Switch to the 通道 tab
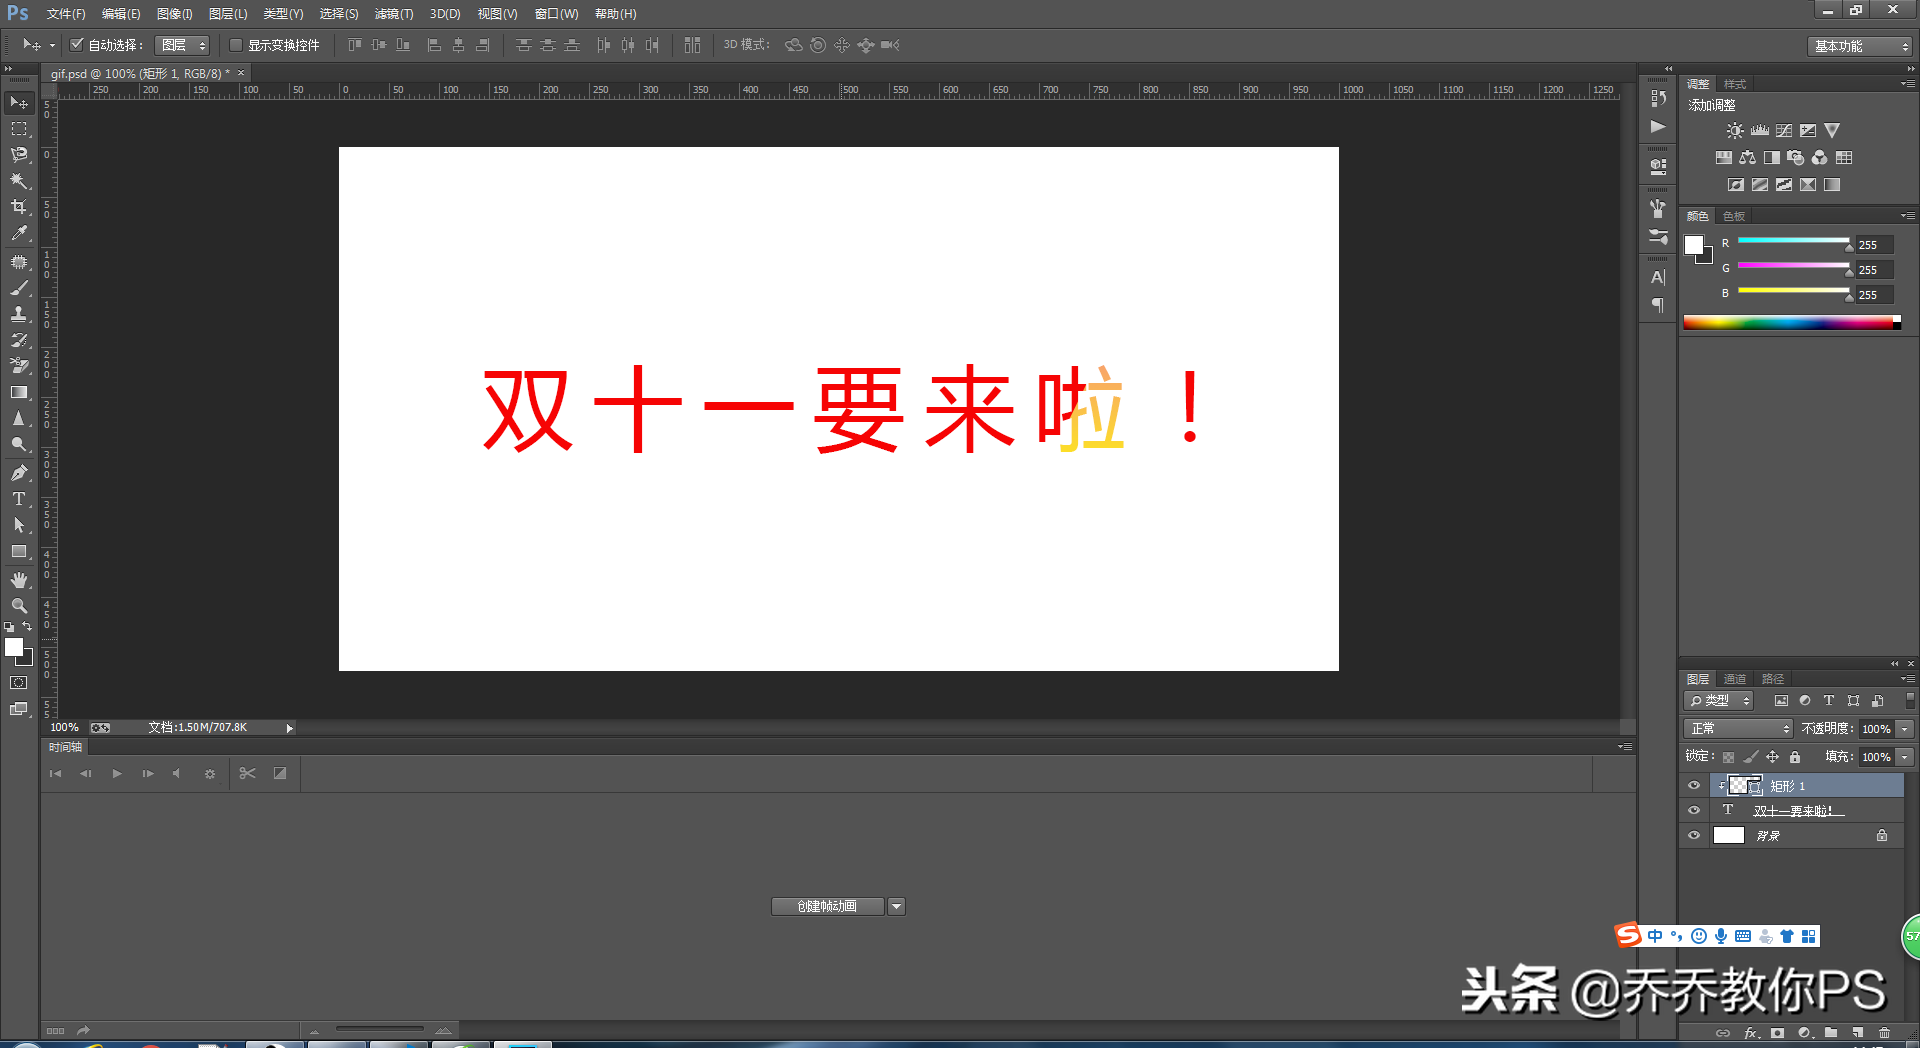 tap(1735, 679)
